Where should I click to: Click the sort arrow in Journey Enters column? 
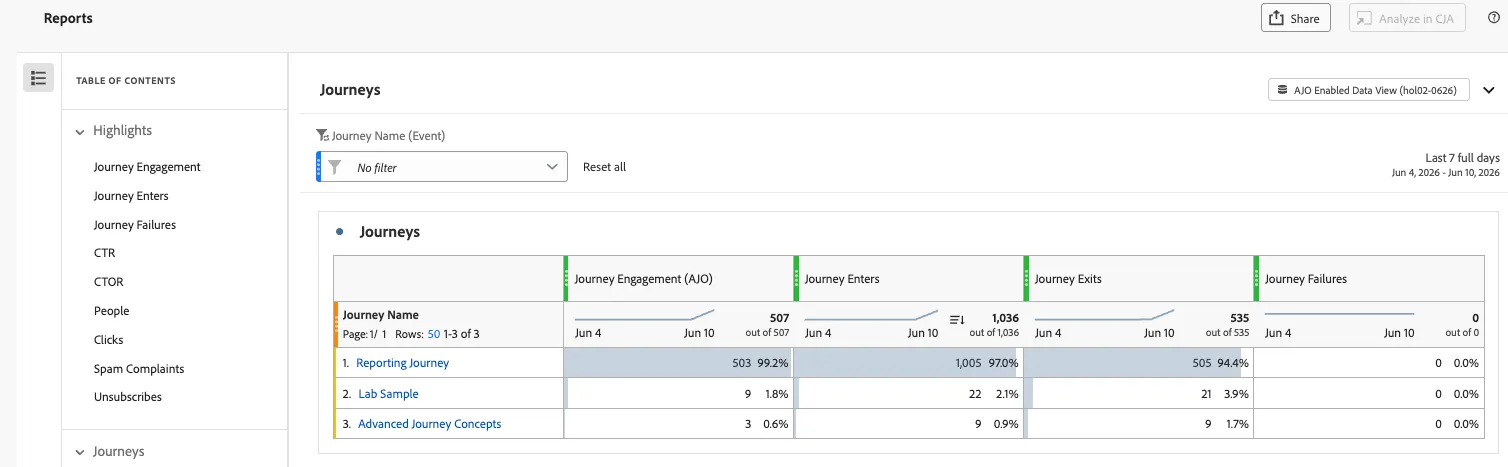coord(956,320)
